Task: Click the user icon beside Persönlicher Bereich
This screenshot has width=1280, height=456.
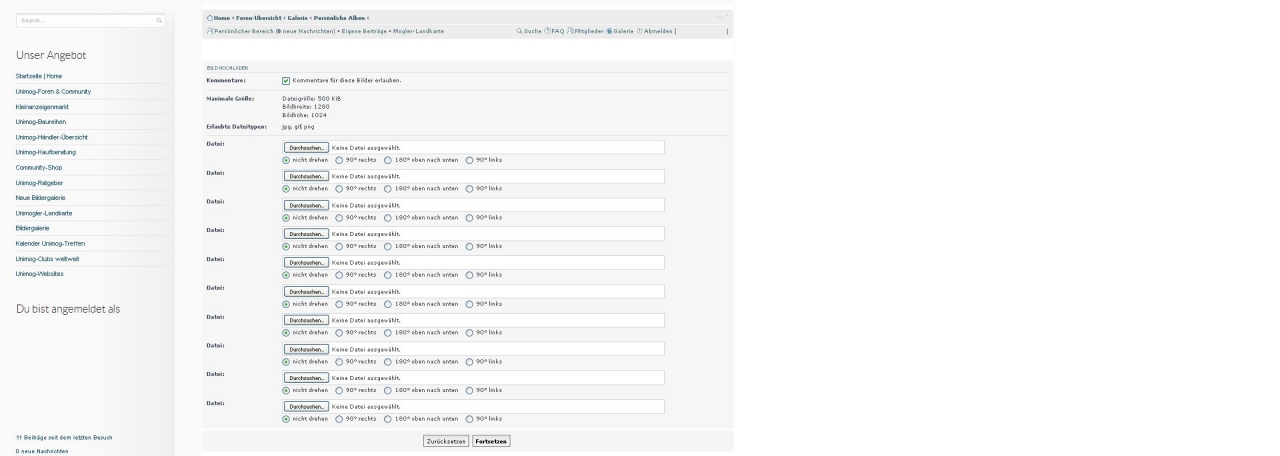Action: click(208, 31)
